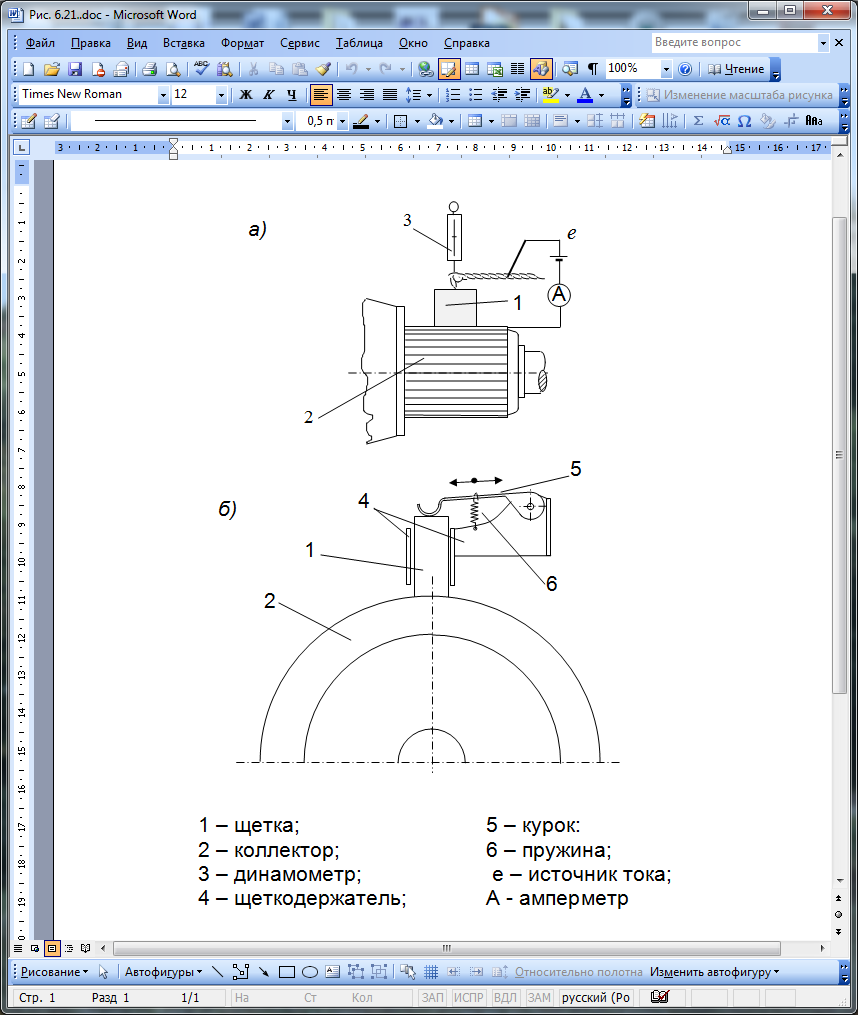Insert a table from the standard toolbar
Image resolution: width=858 pixels, height=1015 pixels.
472,69
